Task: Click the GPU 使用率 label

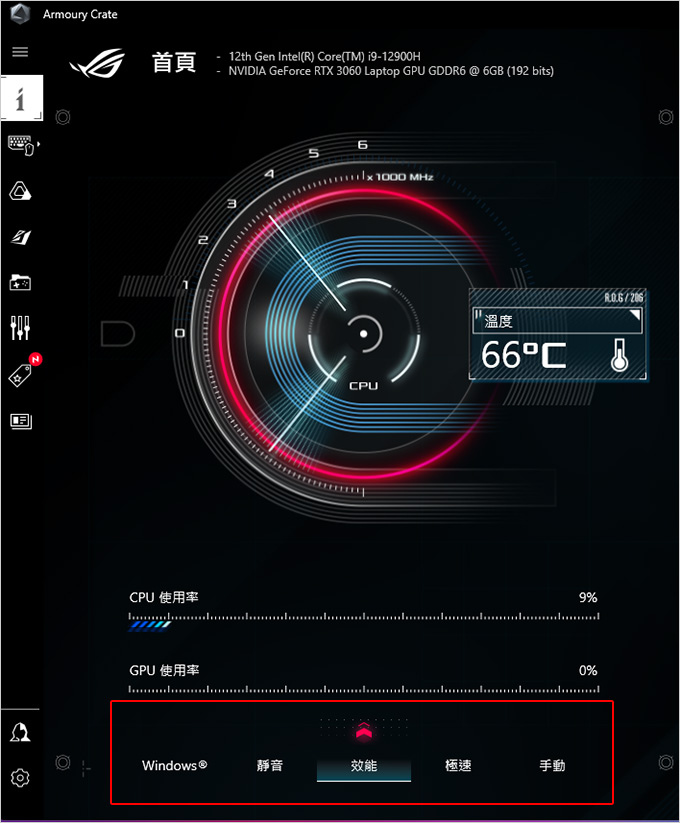Action: click(164, 670)
